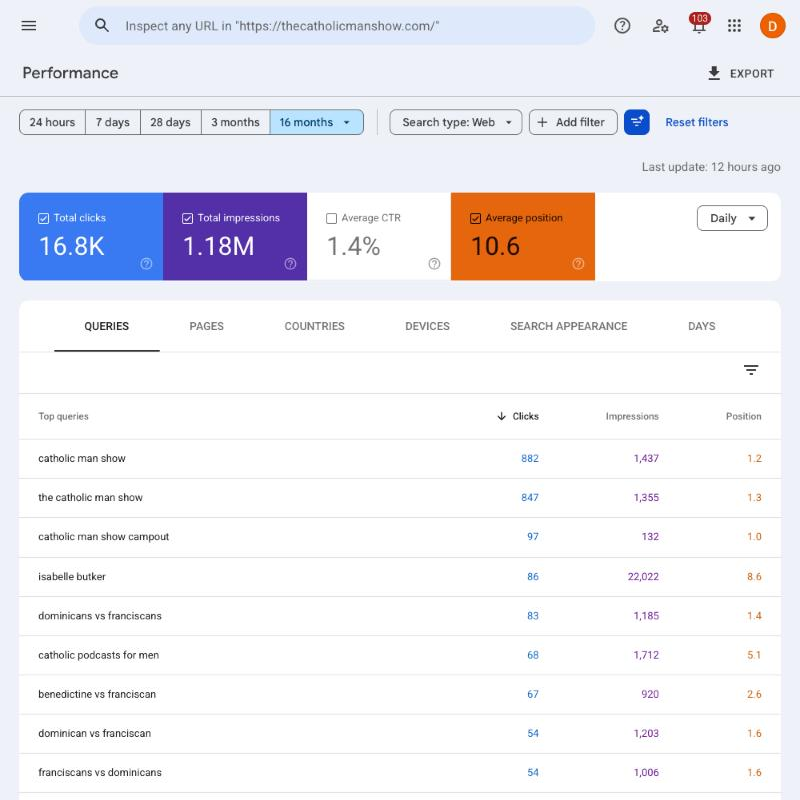Screen dimensions: 800x800
Task: Switch to the Pages tab
Action: [x=206, y=327]
